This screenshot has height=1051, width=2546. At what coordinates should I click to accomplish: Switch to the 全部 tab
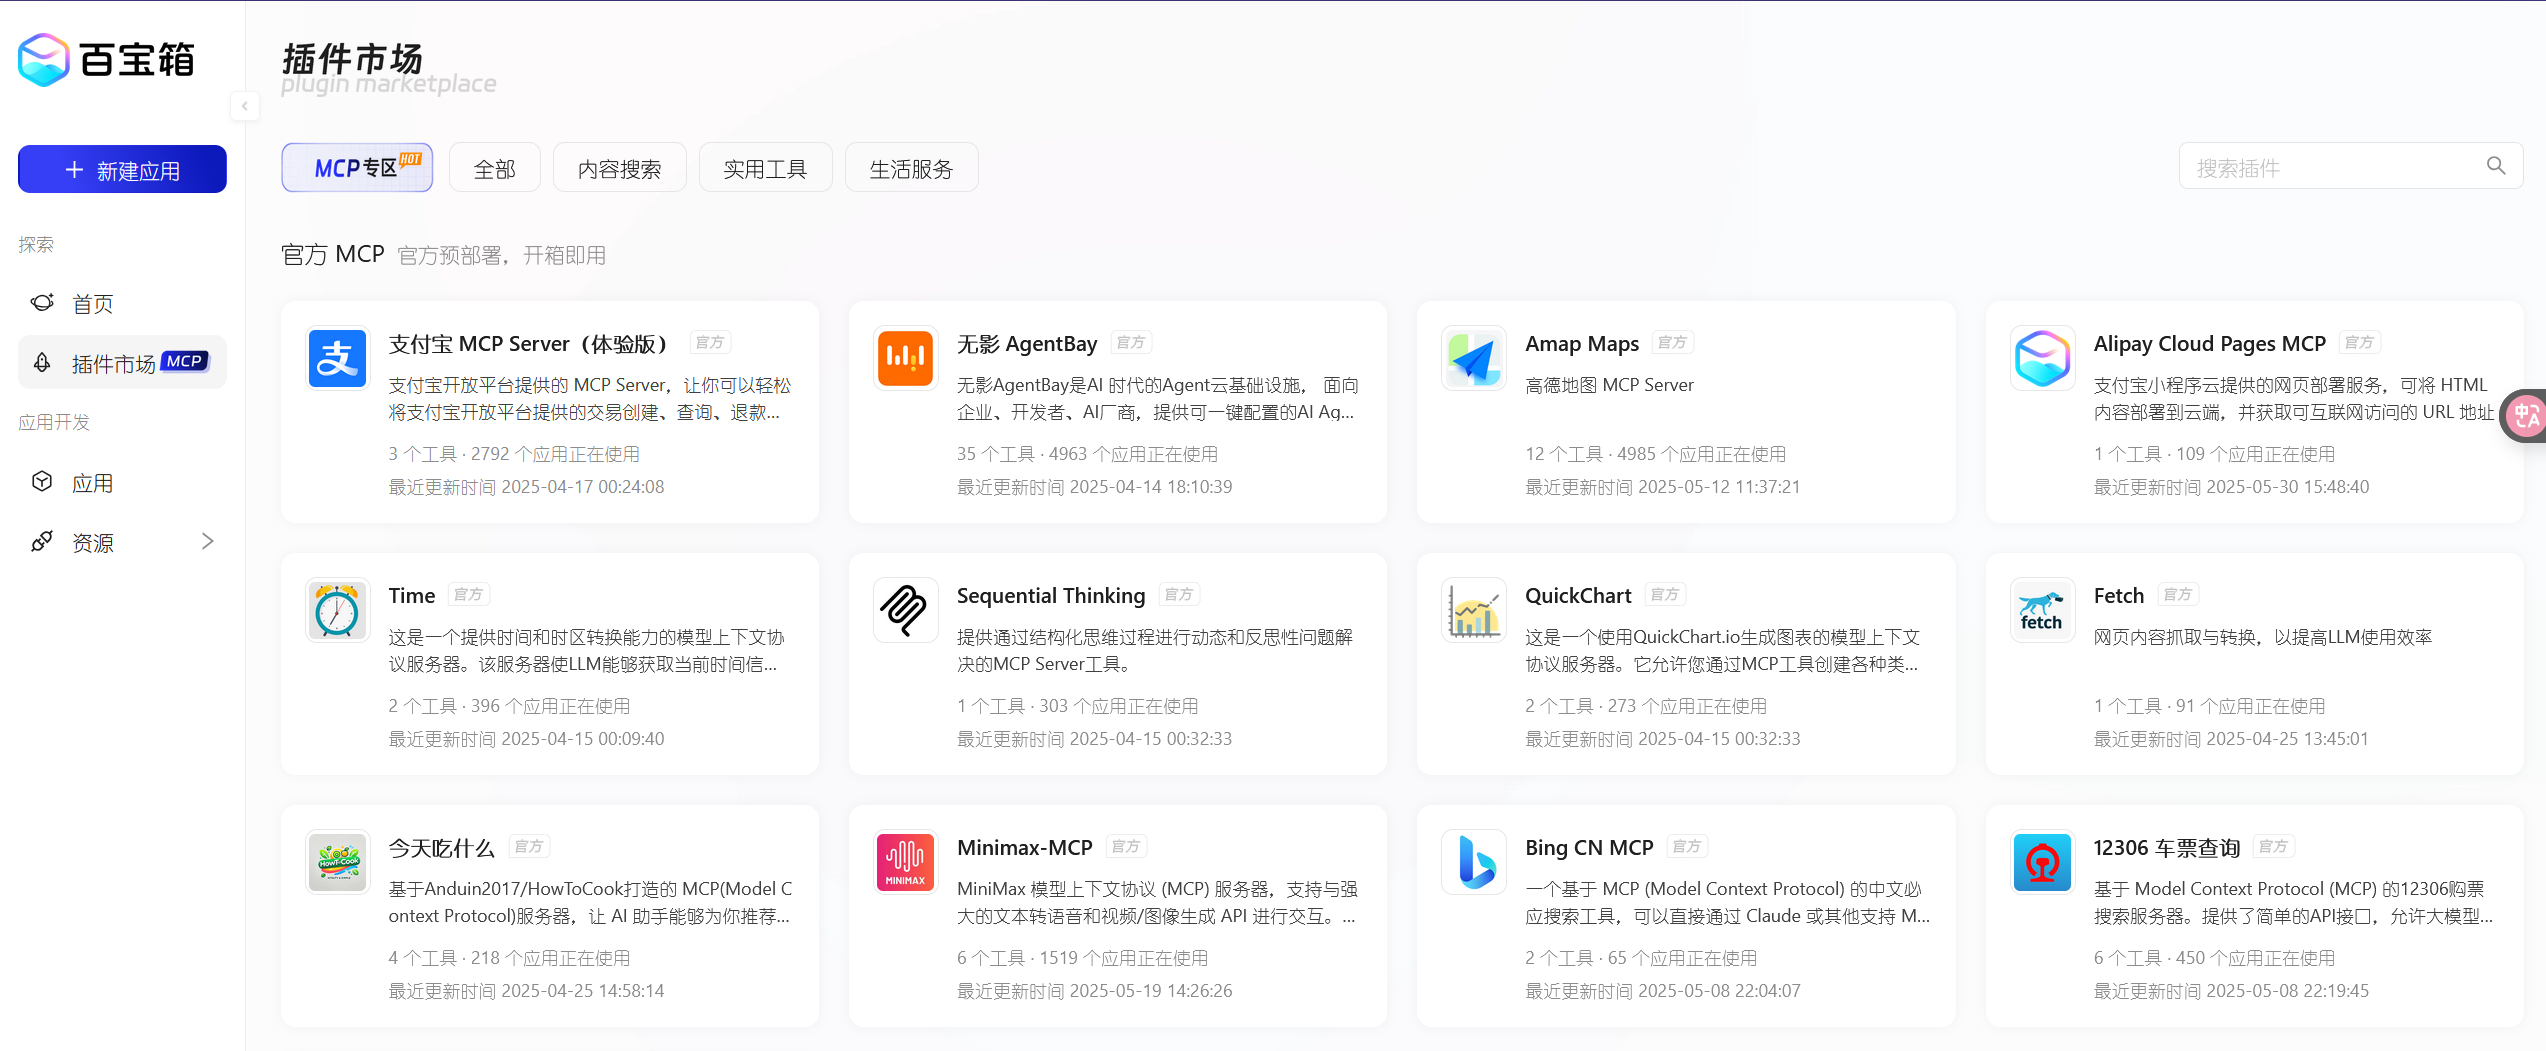coord(495,168)
